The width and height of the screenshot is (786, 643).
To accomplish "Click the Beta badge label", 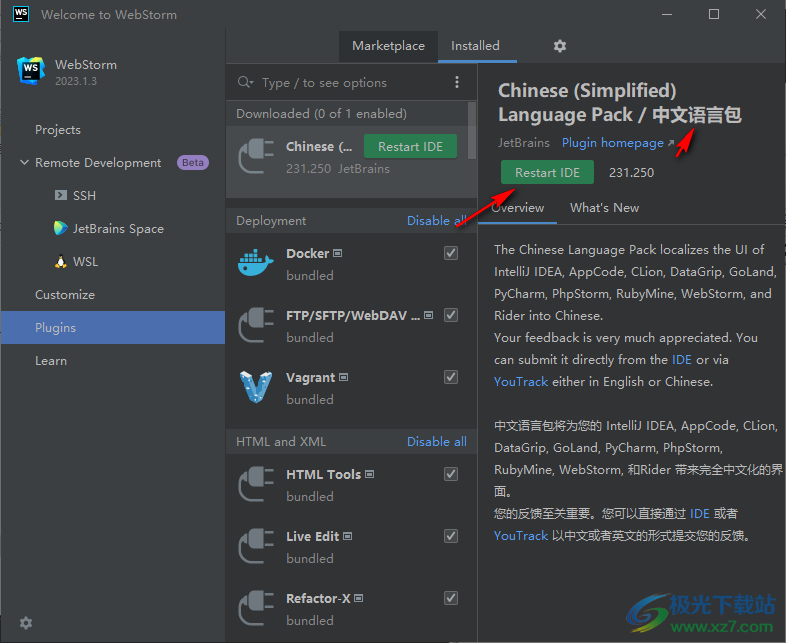I will (x=193, y=162).
